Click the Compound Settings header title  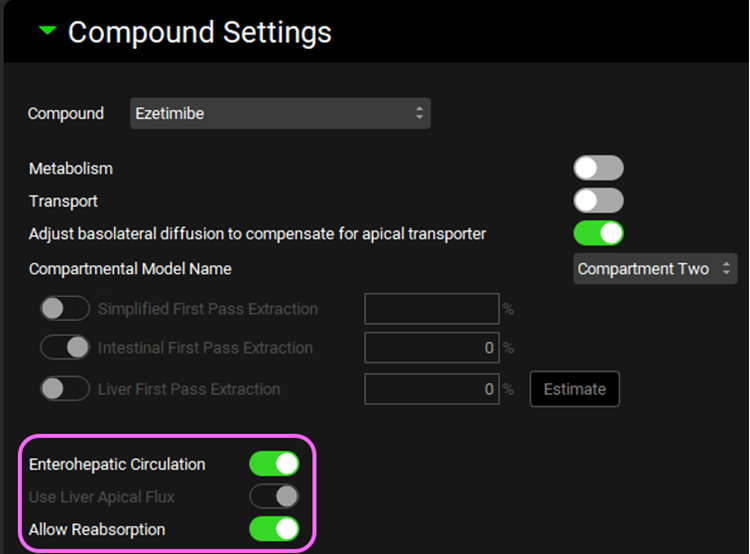(x=199, y=32)
